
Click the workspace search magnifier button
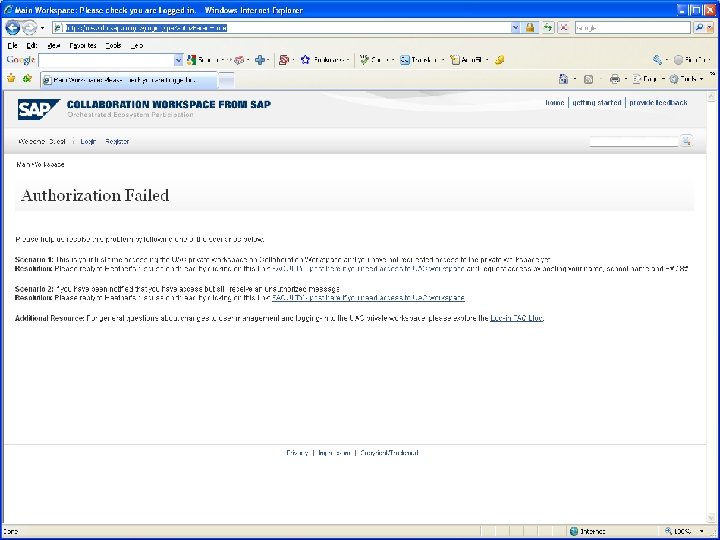click(x=686, y=141)
